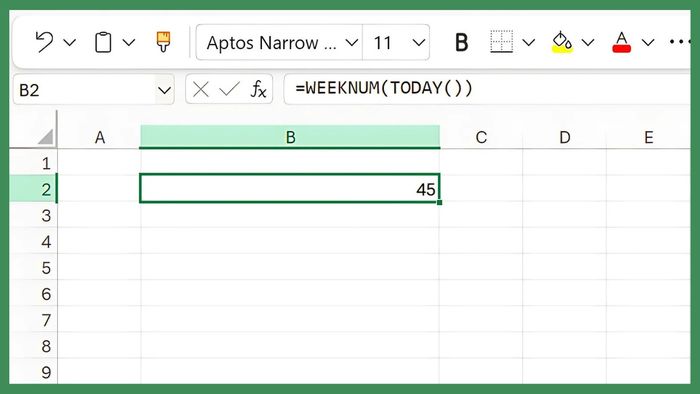700x394 pixels.
Task: Click the Select All corner triangle
Action: [46, 137]
